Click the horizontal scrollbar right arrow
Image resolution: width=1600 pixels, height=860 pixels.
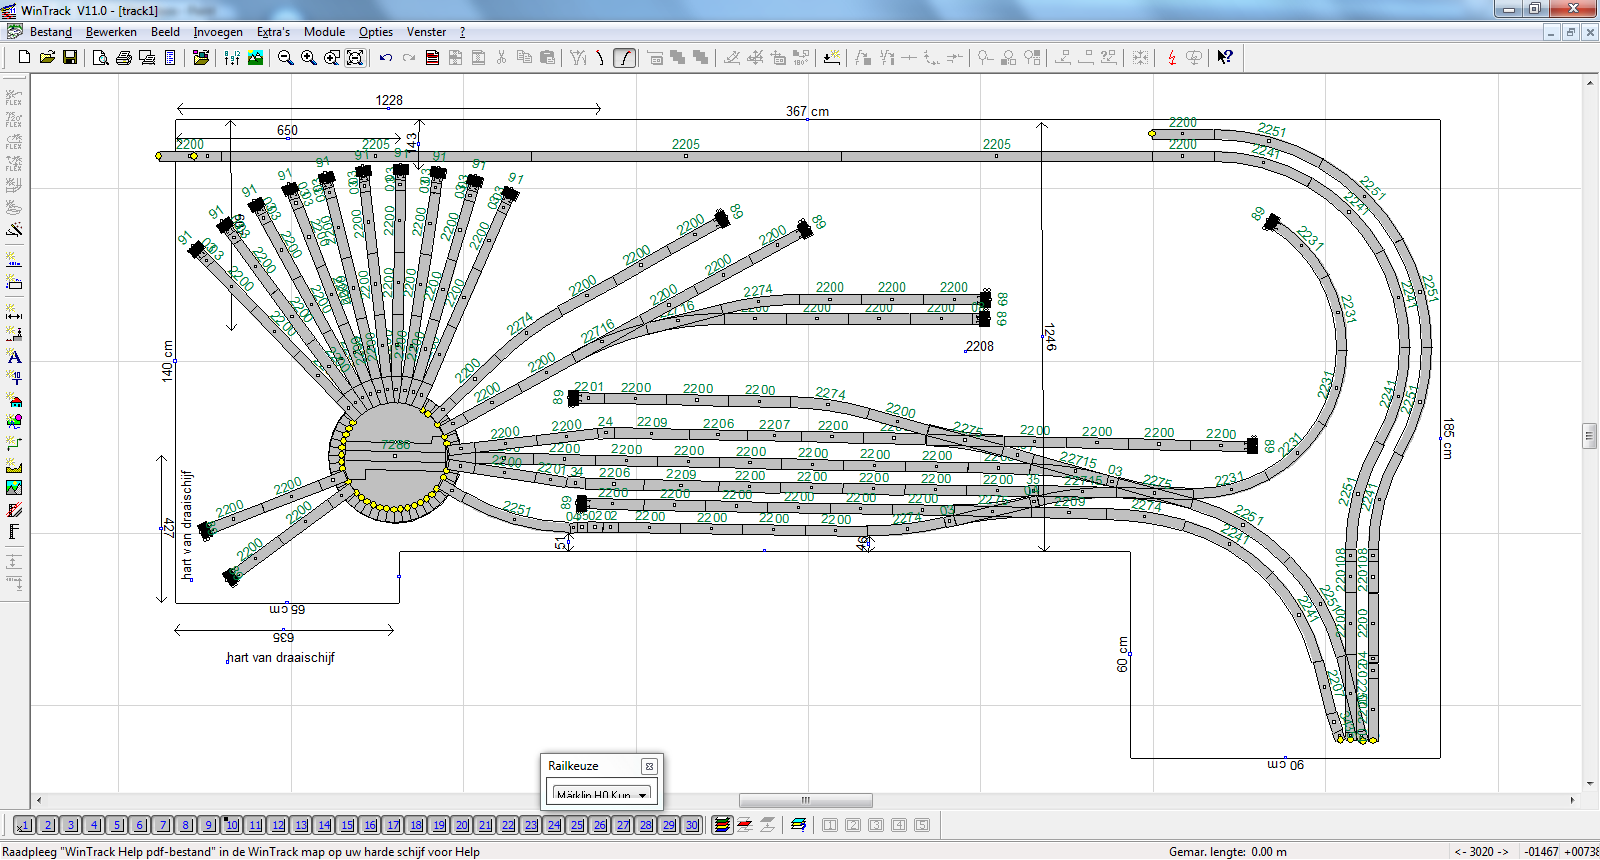(x=1573, y=800)
